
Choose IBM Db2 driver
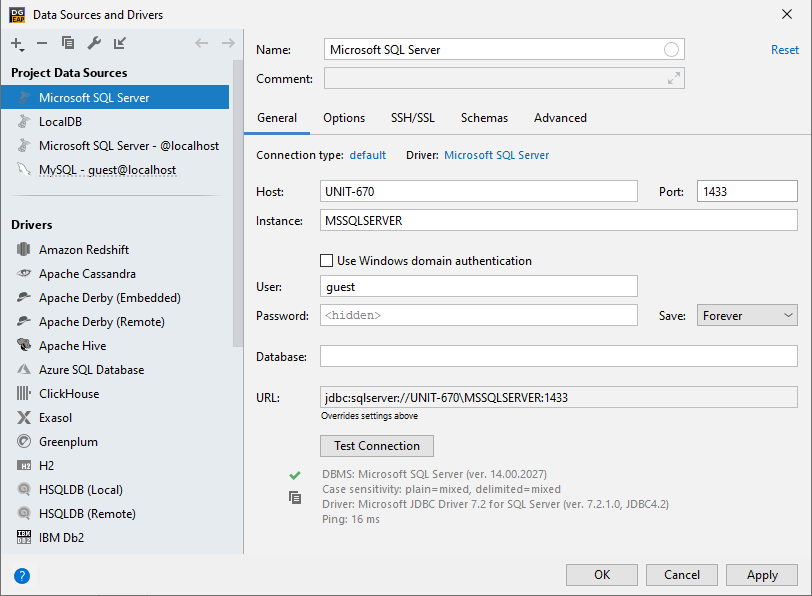[x=115, y=537]
